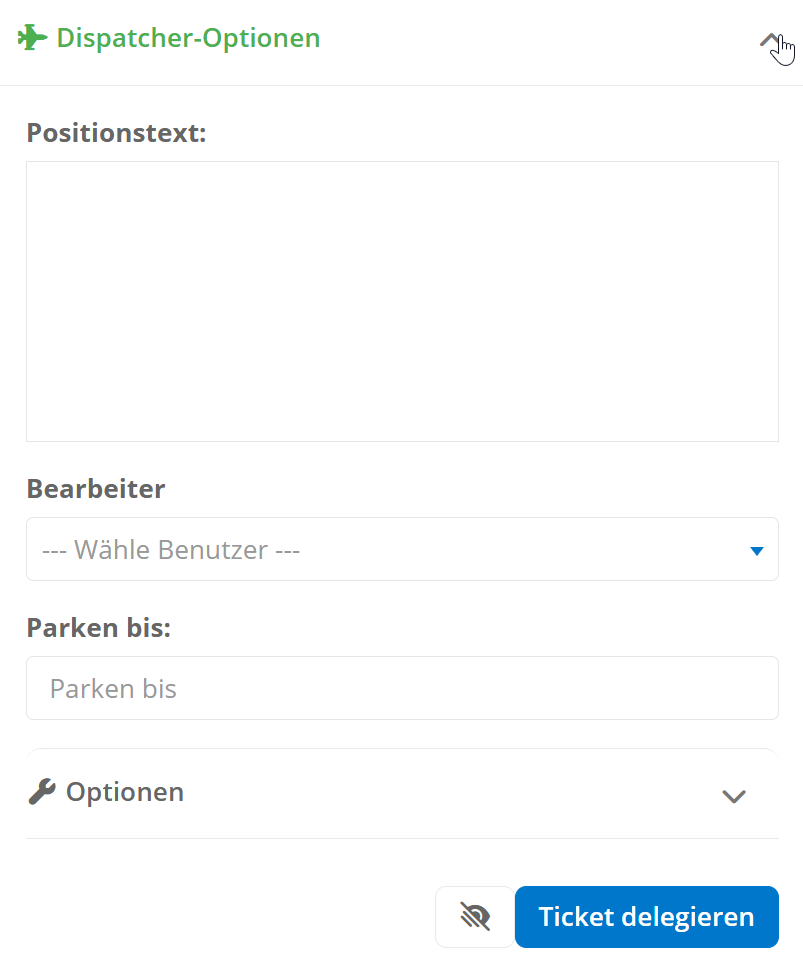Click the crossed-out eye icon button
Viewport: 803px width, 980px height.
pyautogui.click(x=475, y=917)
